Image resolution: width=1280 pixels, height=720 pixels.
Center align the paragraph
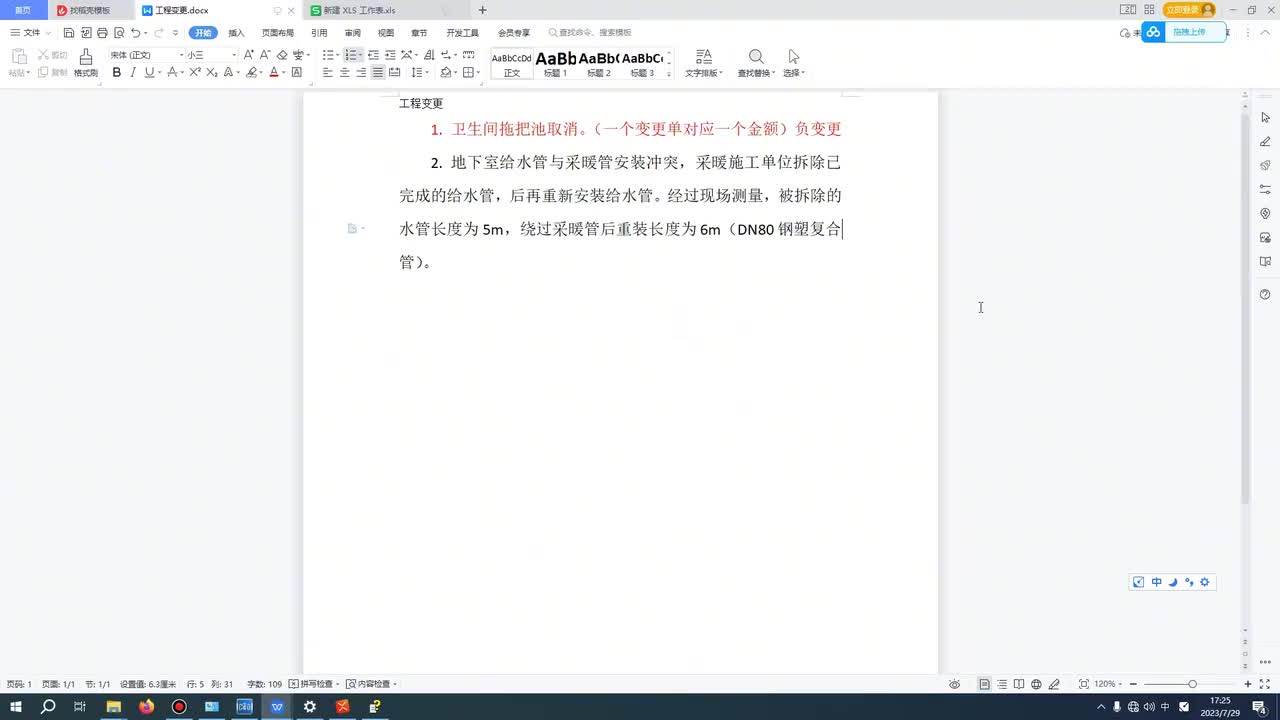(x=345, y=73)
